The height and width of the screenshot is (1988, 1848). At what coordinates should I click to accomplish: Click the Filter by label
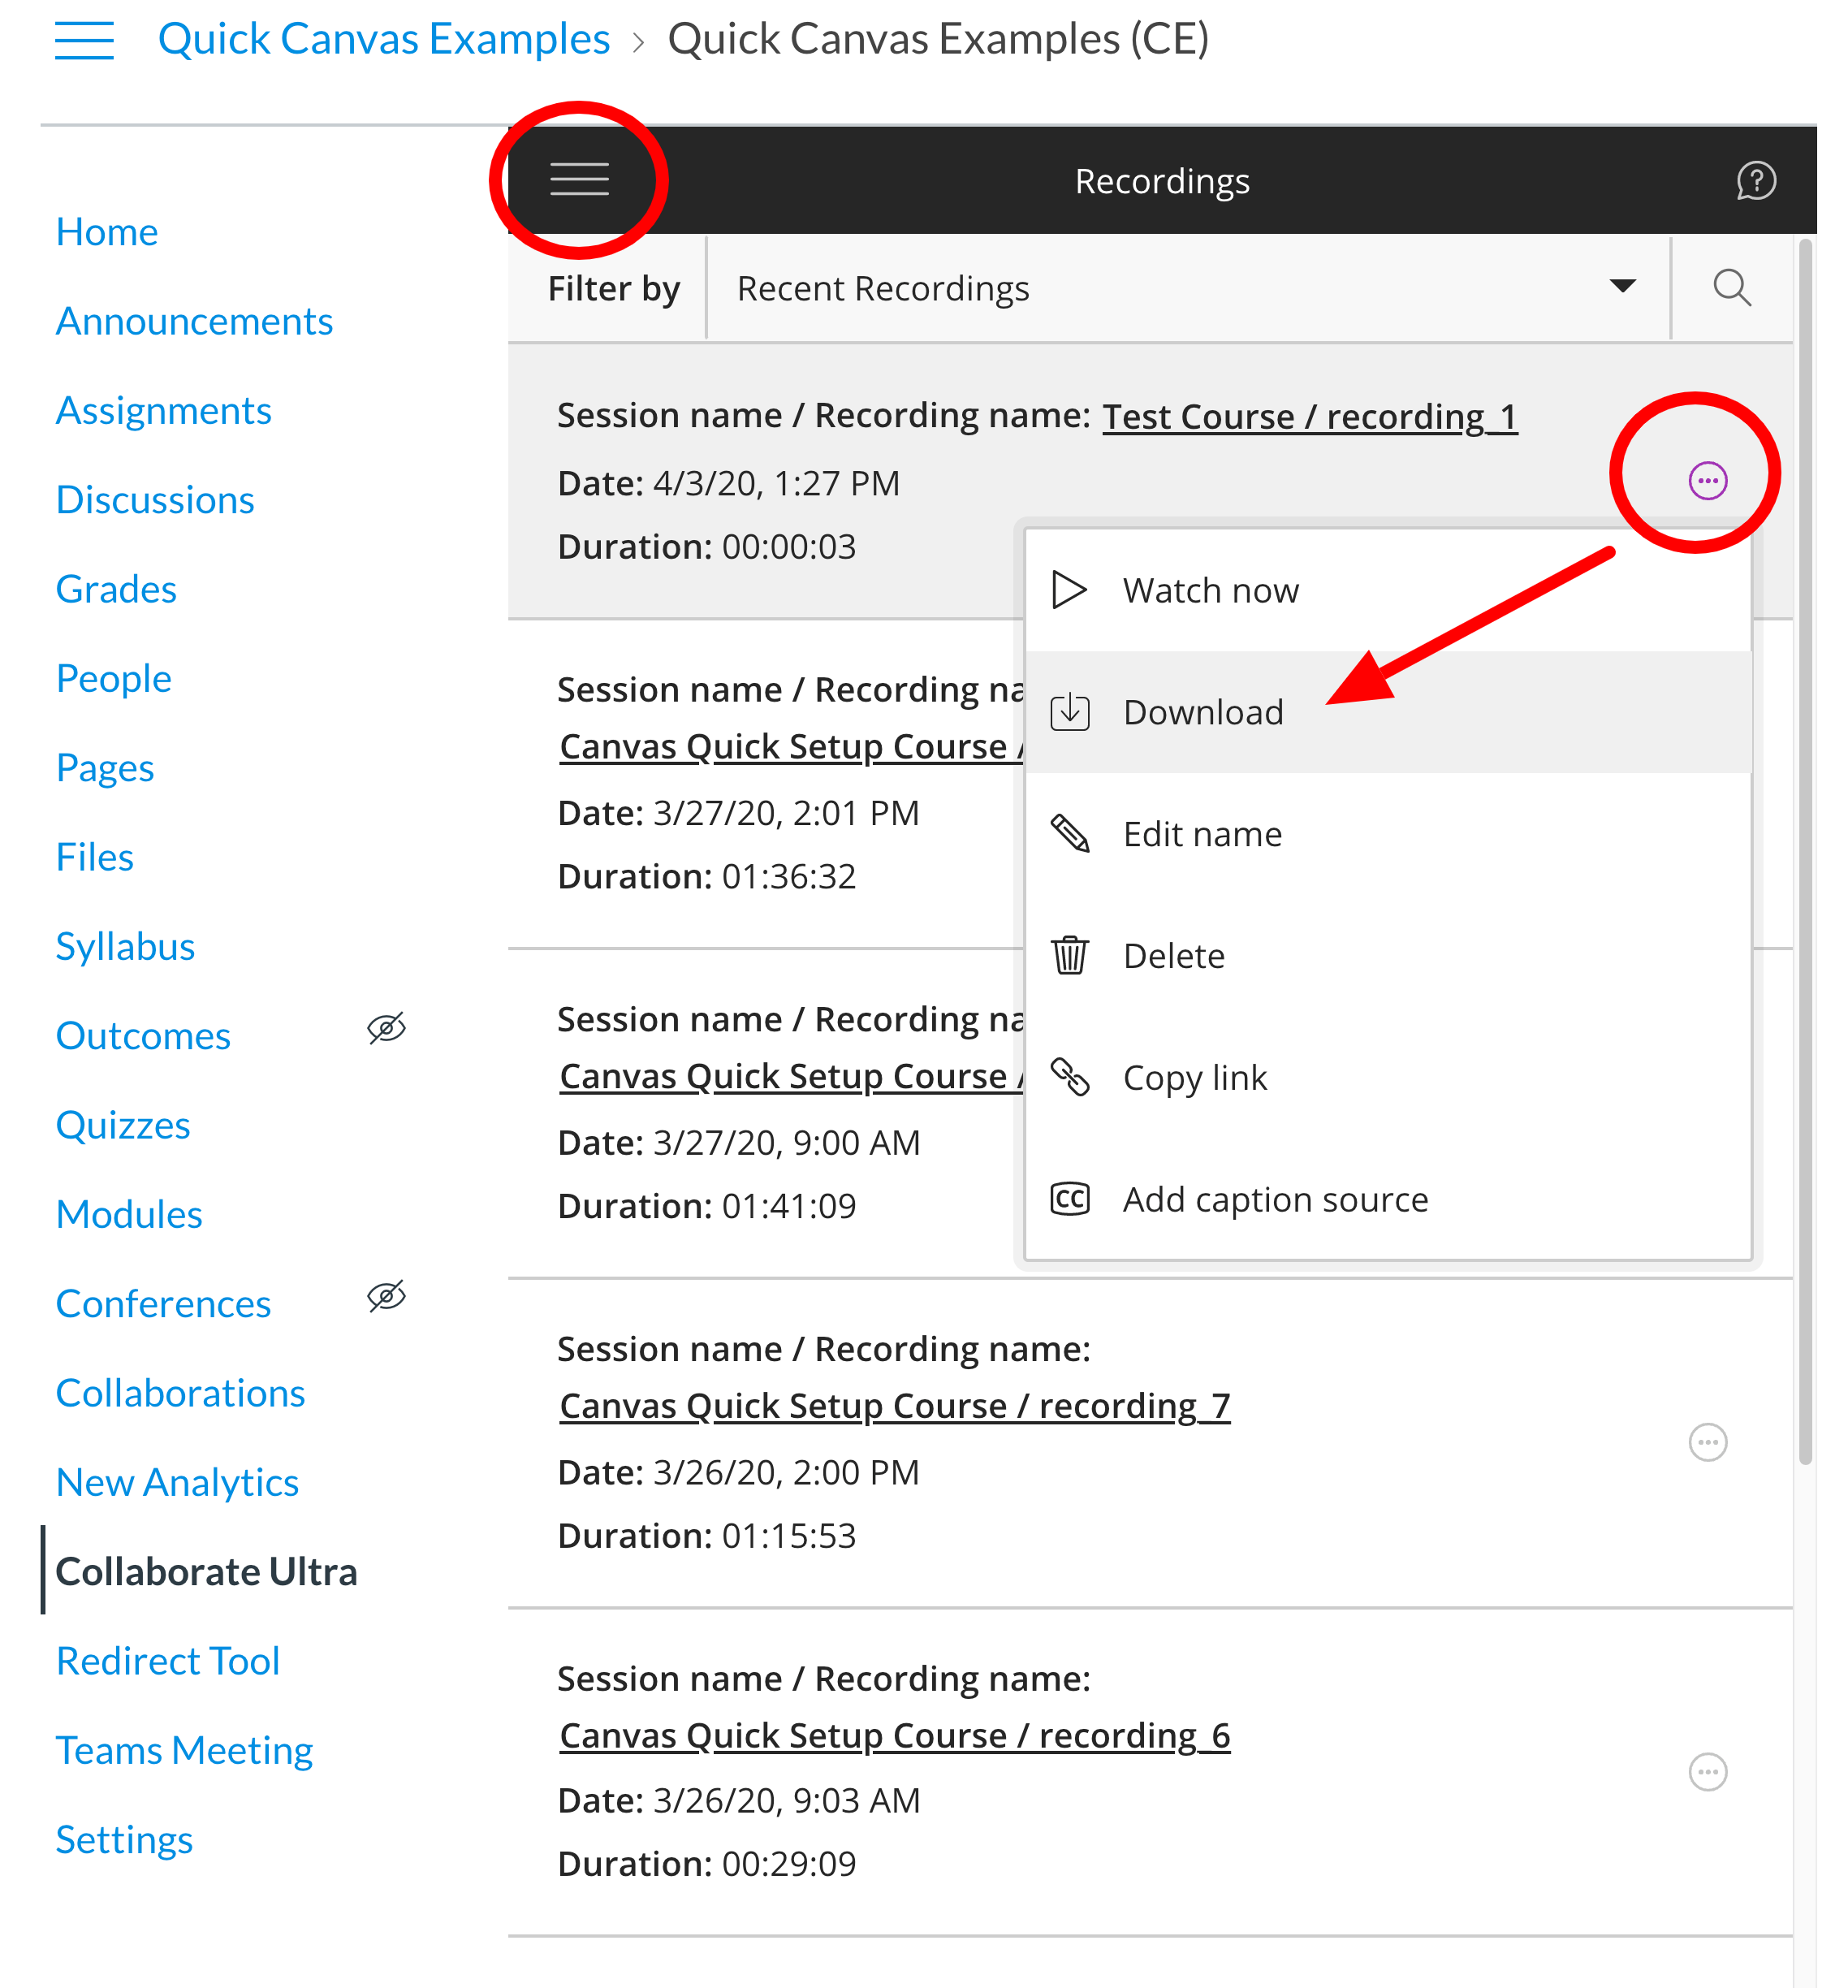click(x=613, y=288)
